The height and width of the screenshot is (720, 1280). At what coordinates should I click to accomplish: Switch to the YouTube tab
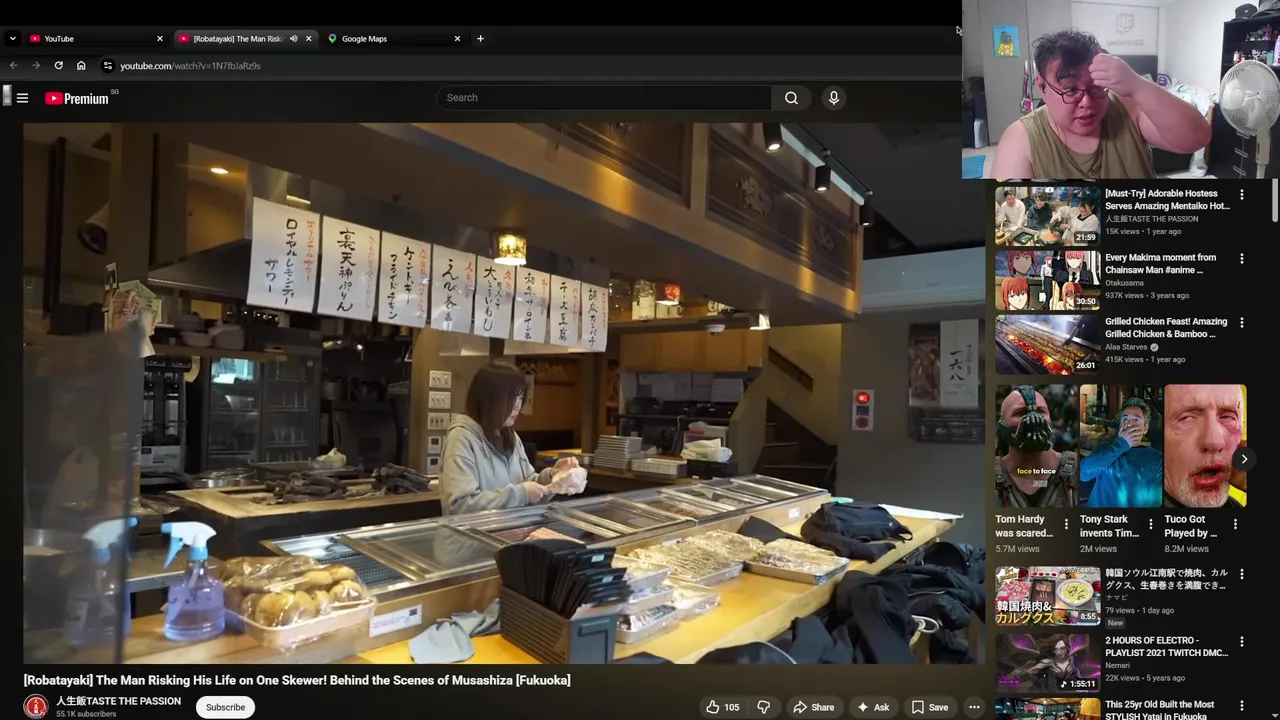[x=96, y=39]
